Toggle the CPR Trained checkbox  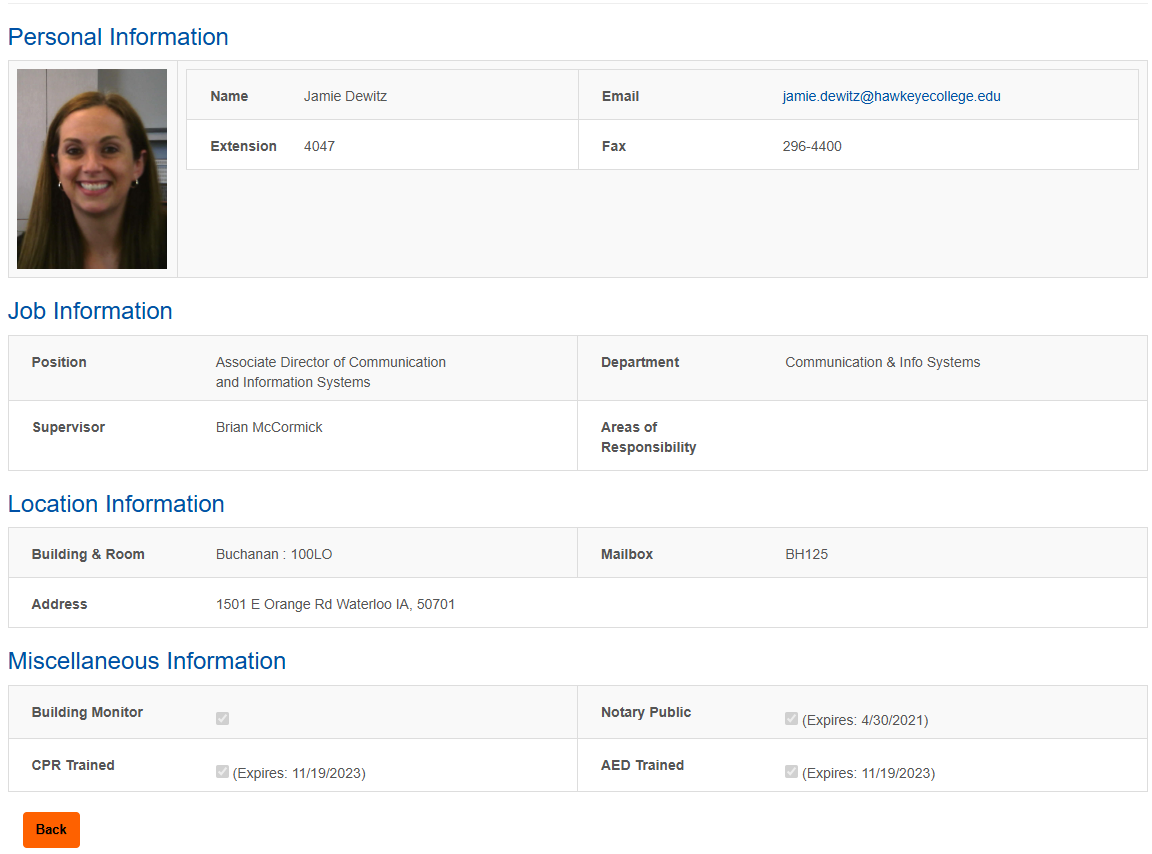coord(222,771)
